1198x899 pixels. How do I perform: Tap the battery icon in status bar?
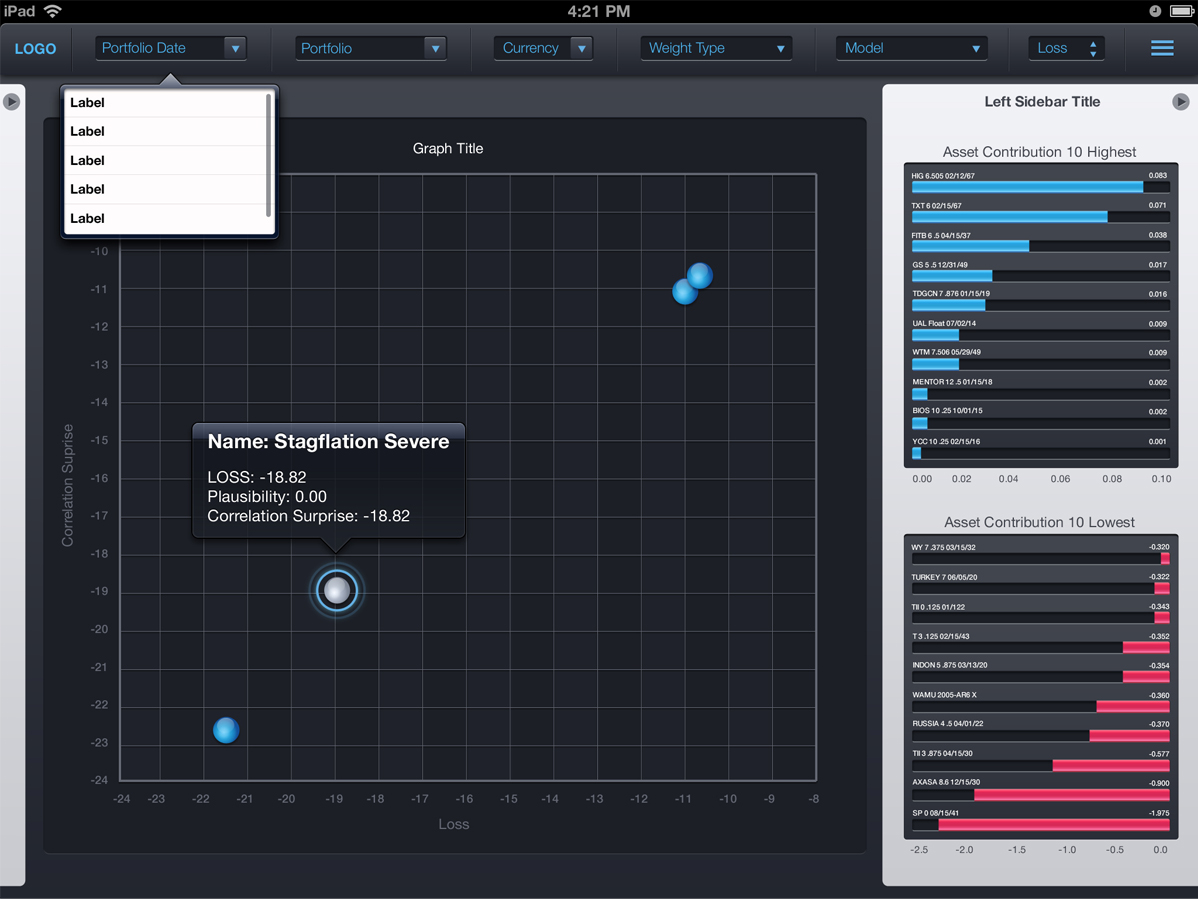click(x=1181, y=11)
